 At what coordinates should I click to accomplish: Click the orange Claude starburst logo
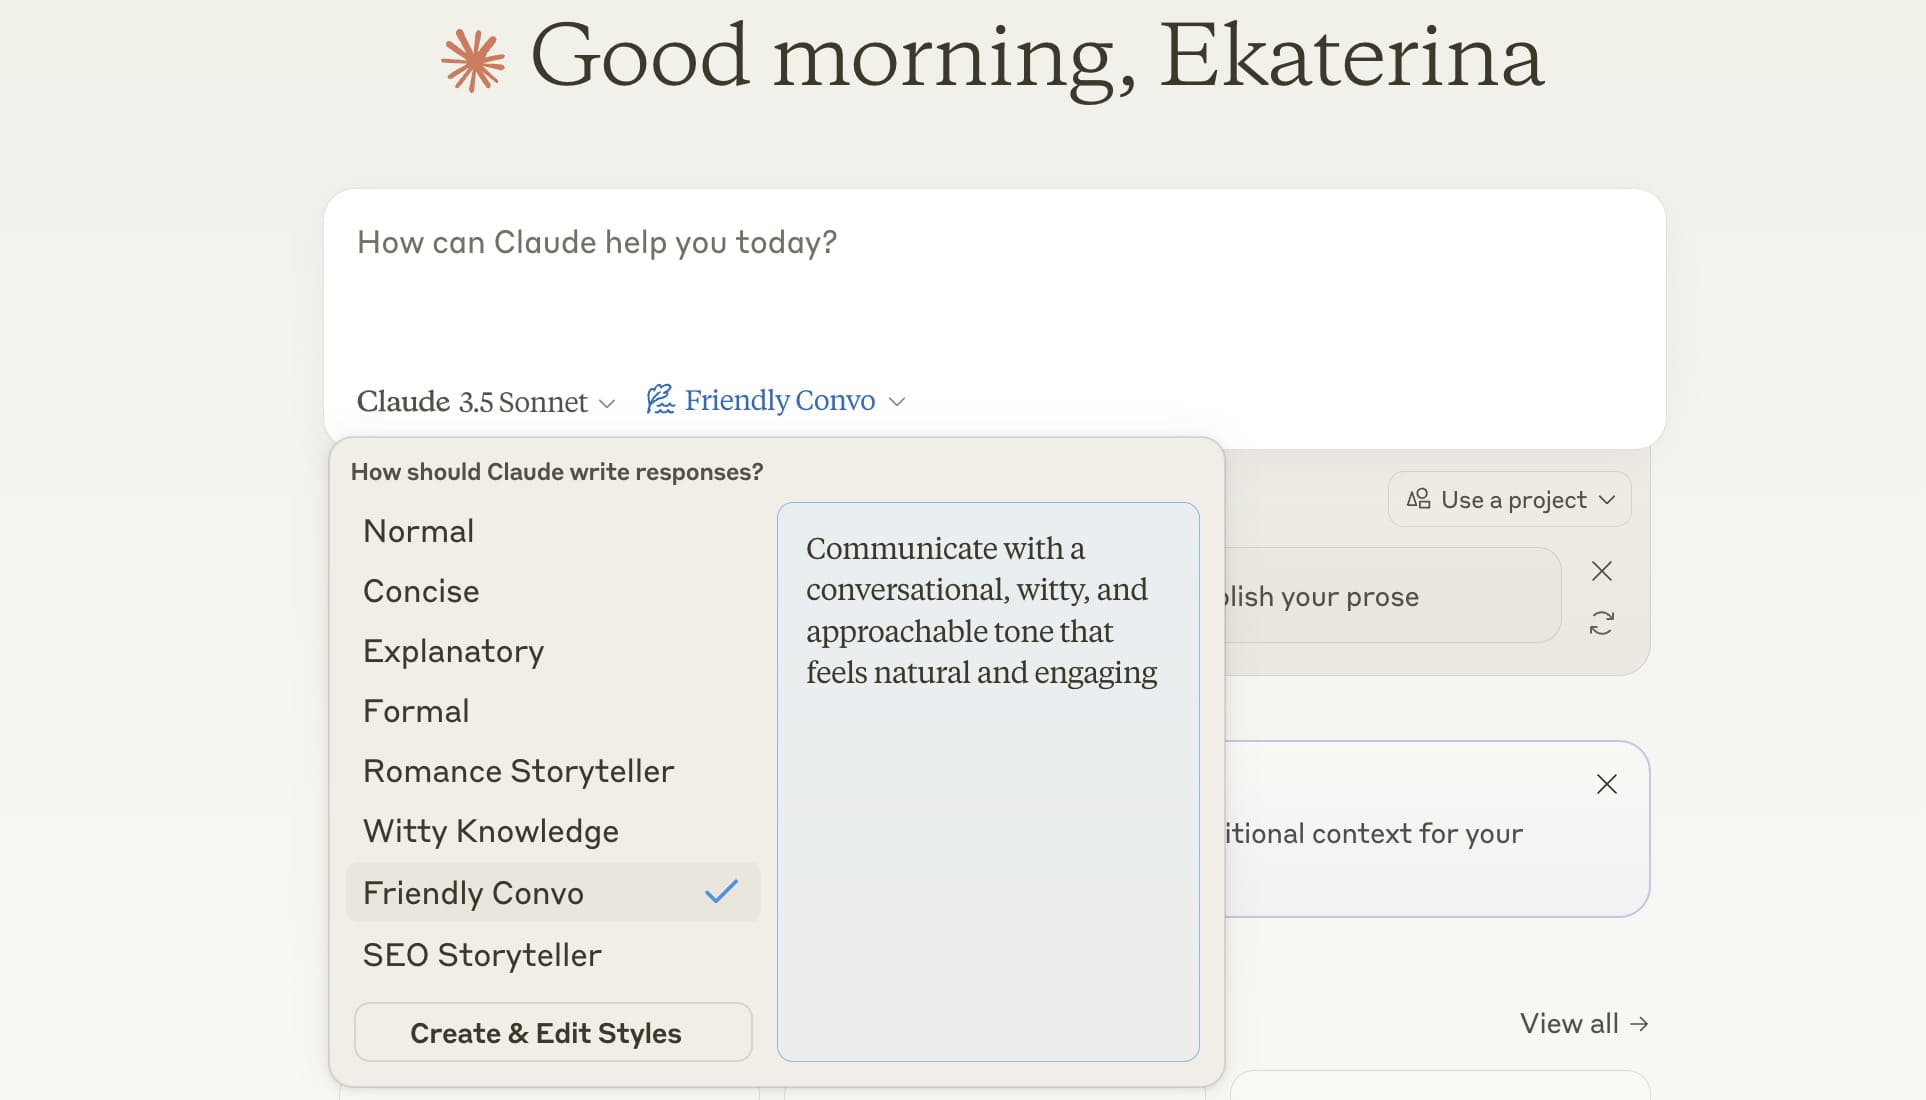pos(473,60)
